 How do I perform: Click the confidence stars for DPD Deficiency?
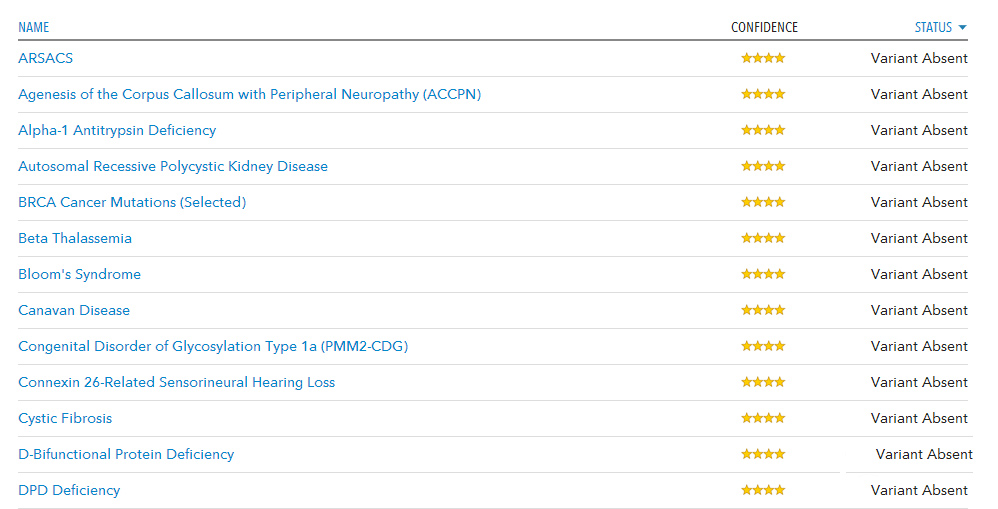(x=763, y=490)
